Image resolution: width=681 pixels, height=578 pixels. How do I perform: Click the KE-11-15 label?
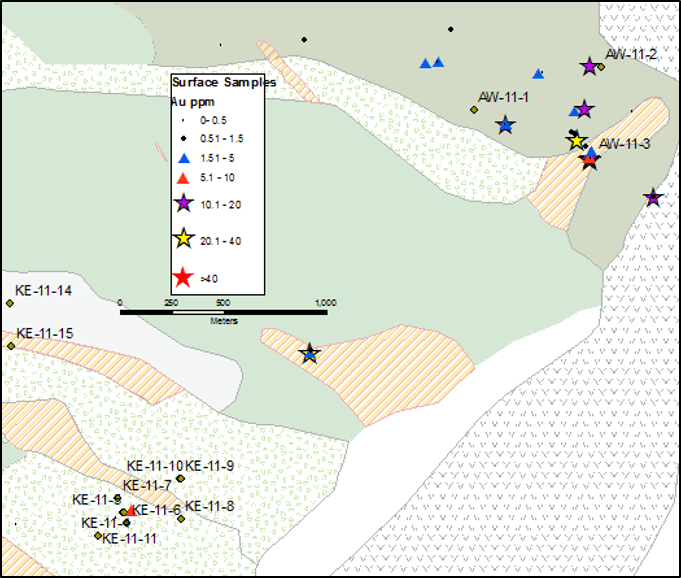(45, 334)
